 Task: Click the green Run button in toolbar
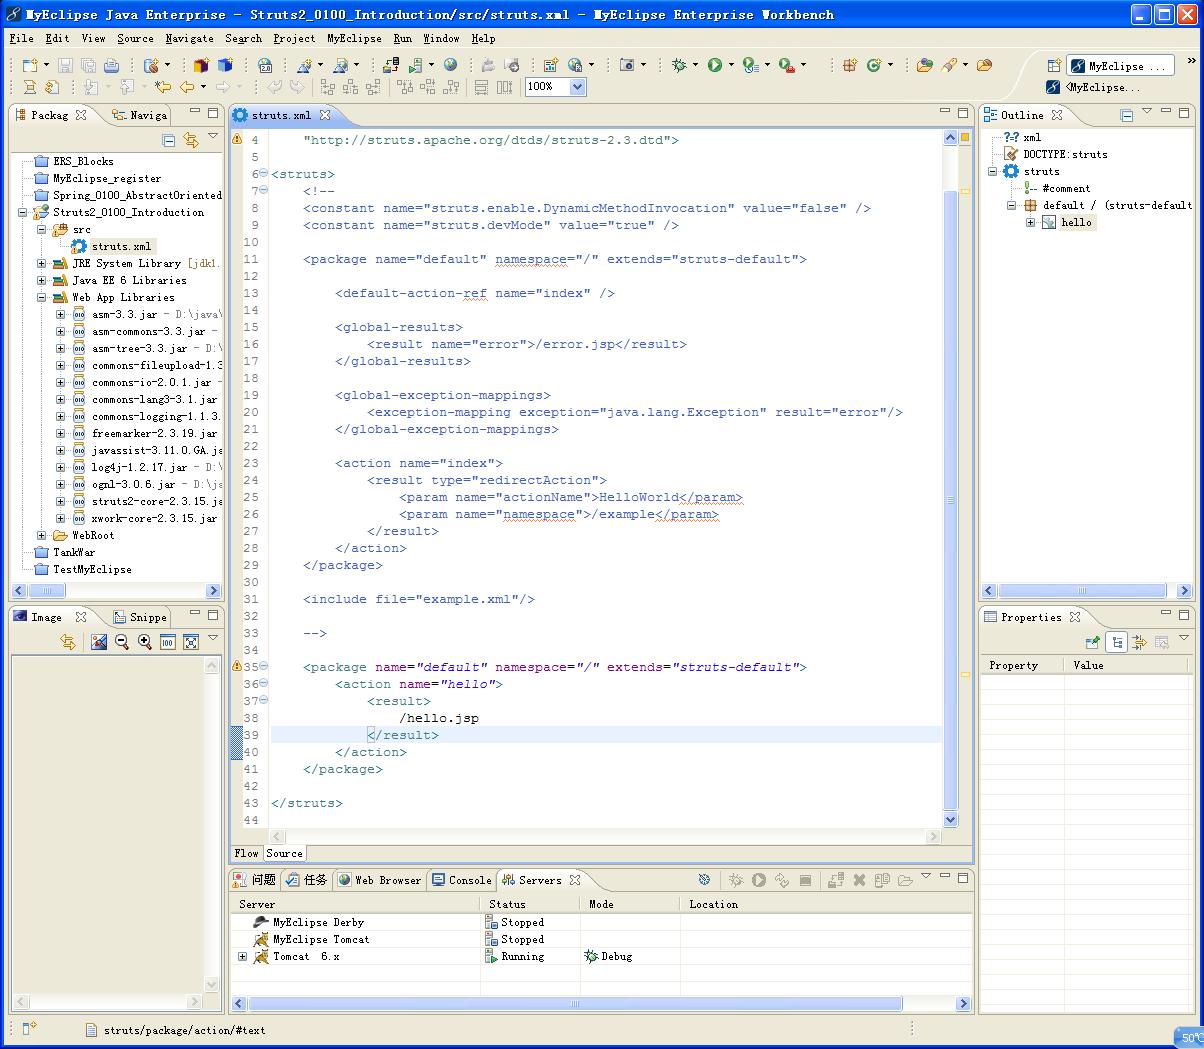714,65
